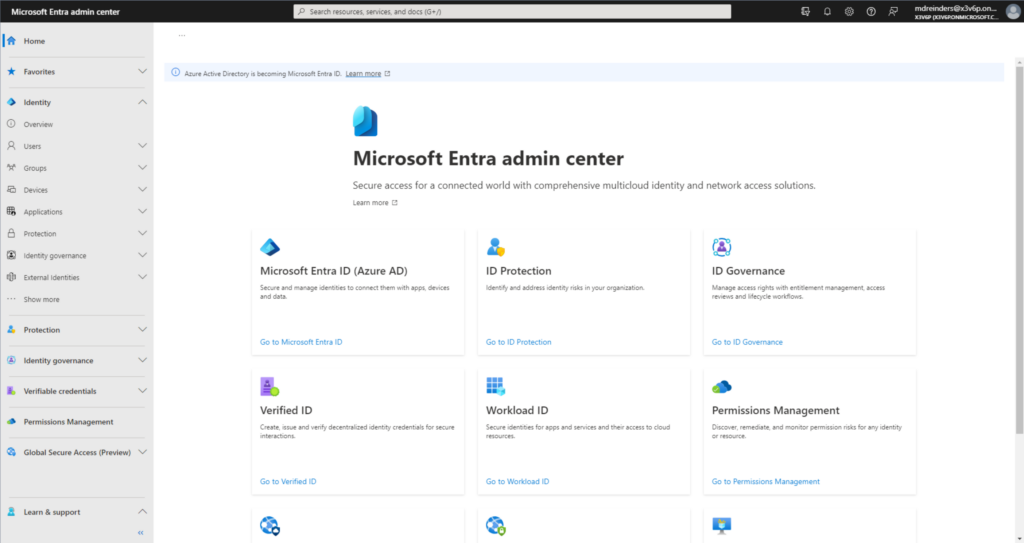Screen dimensions: 1024x543
Task: Expand the Users submenu chevron
Action: 142,146
